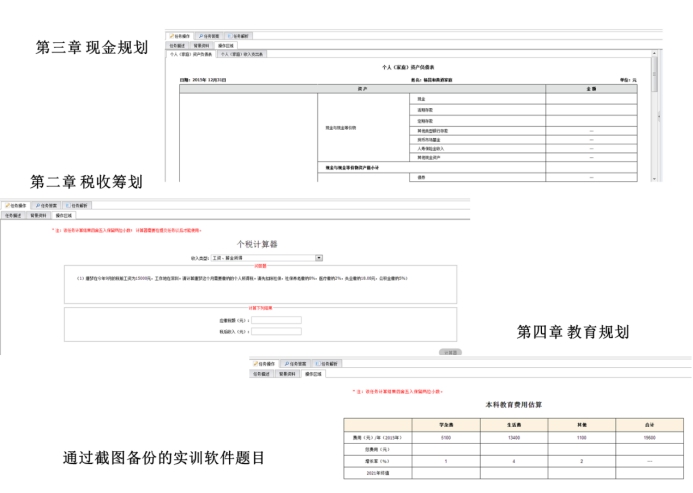
Task: Switch to 个人（家庭）收入支出表 tab
Action: 243,53
